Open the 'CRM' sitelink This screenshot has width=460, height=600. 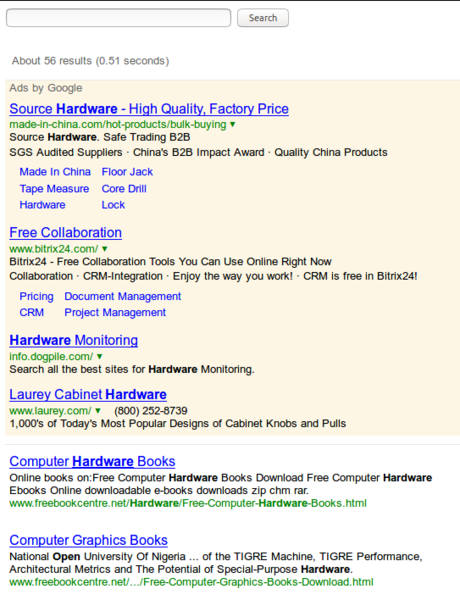[x=32, y=312]
